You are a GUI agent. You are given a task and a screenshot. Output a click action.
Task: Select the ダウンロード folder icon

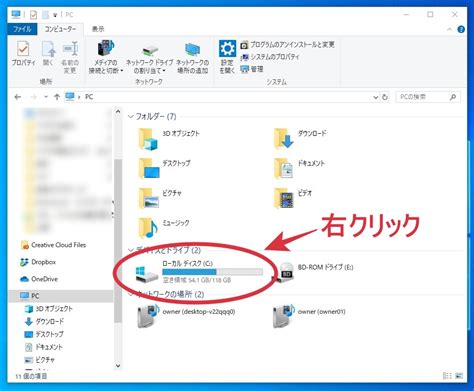[283, 138]
